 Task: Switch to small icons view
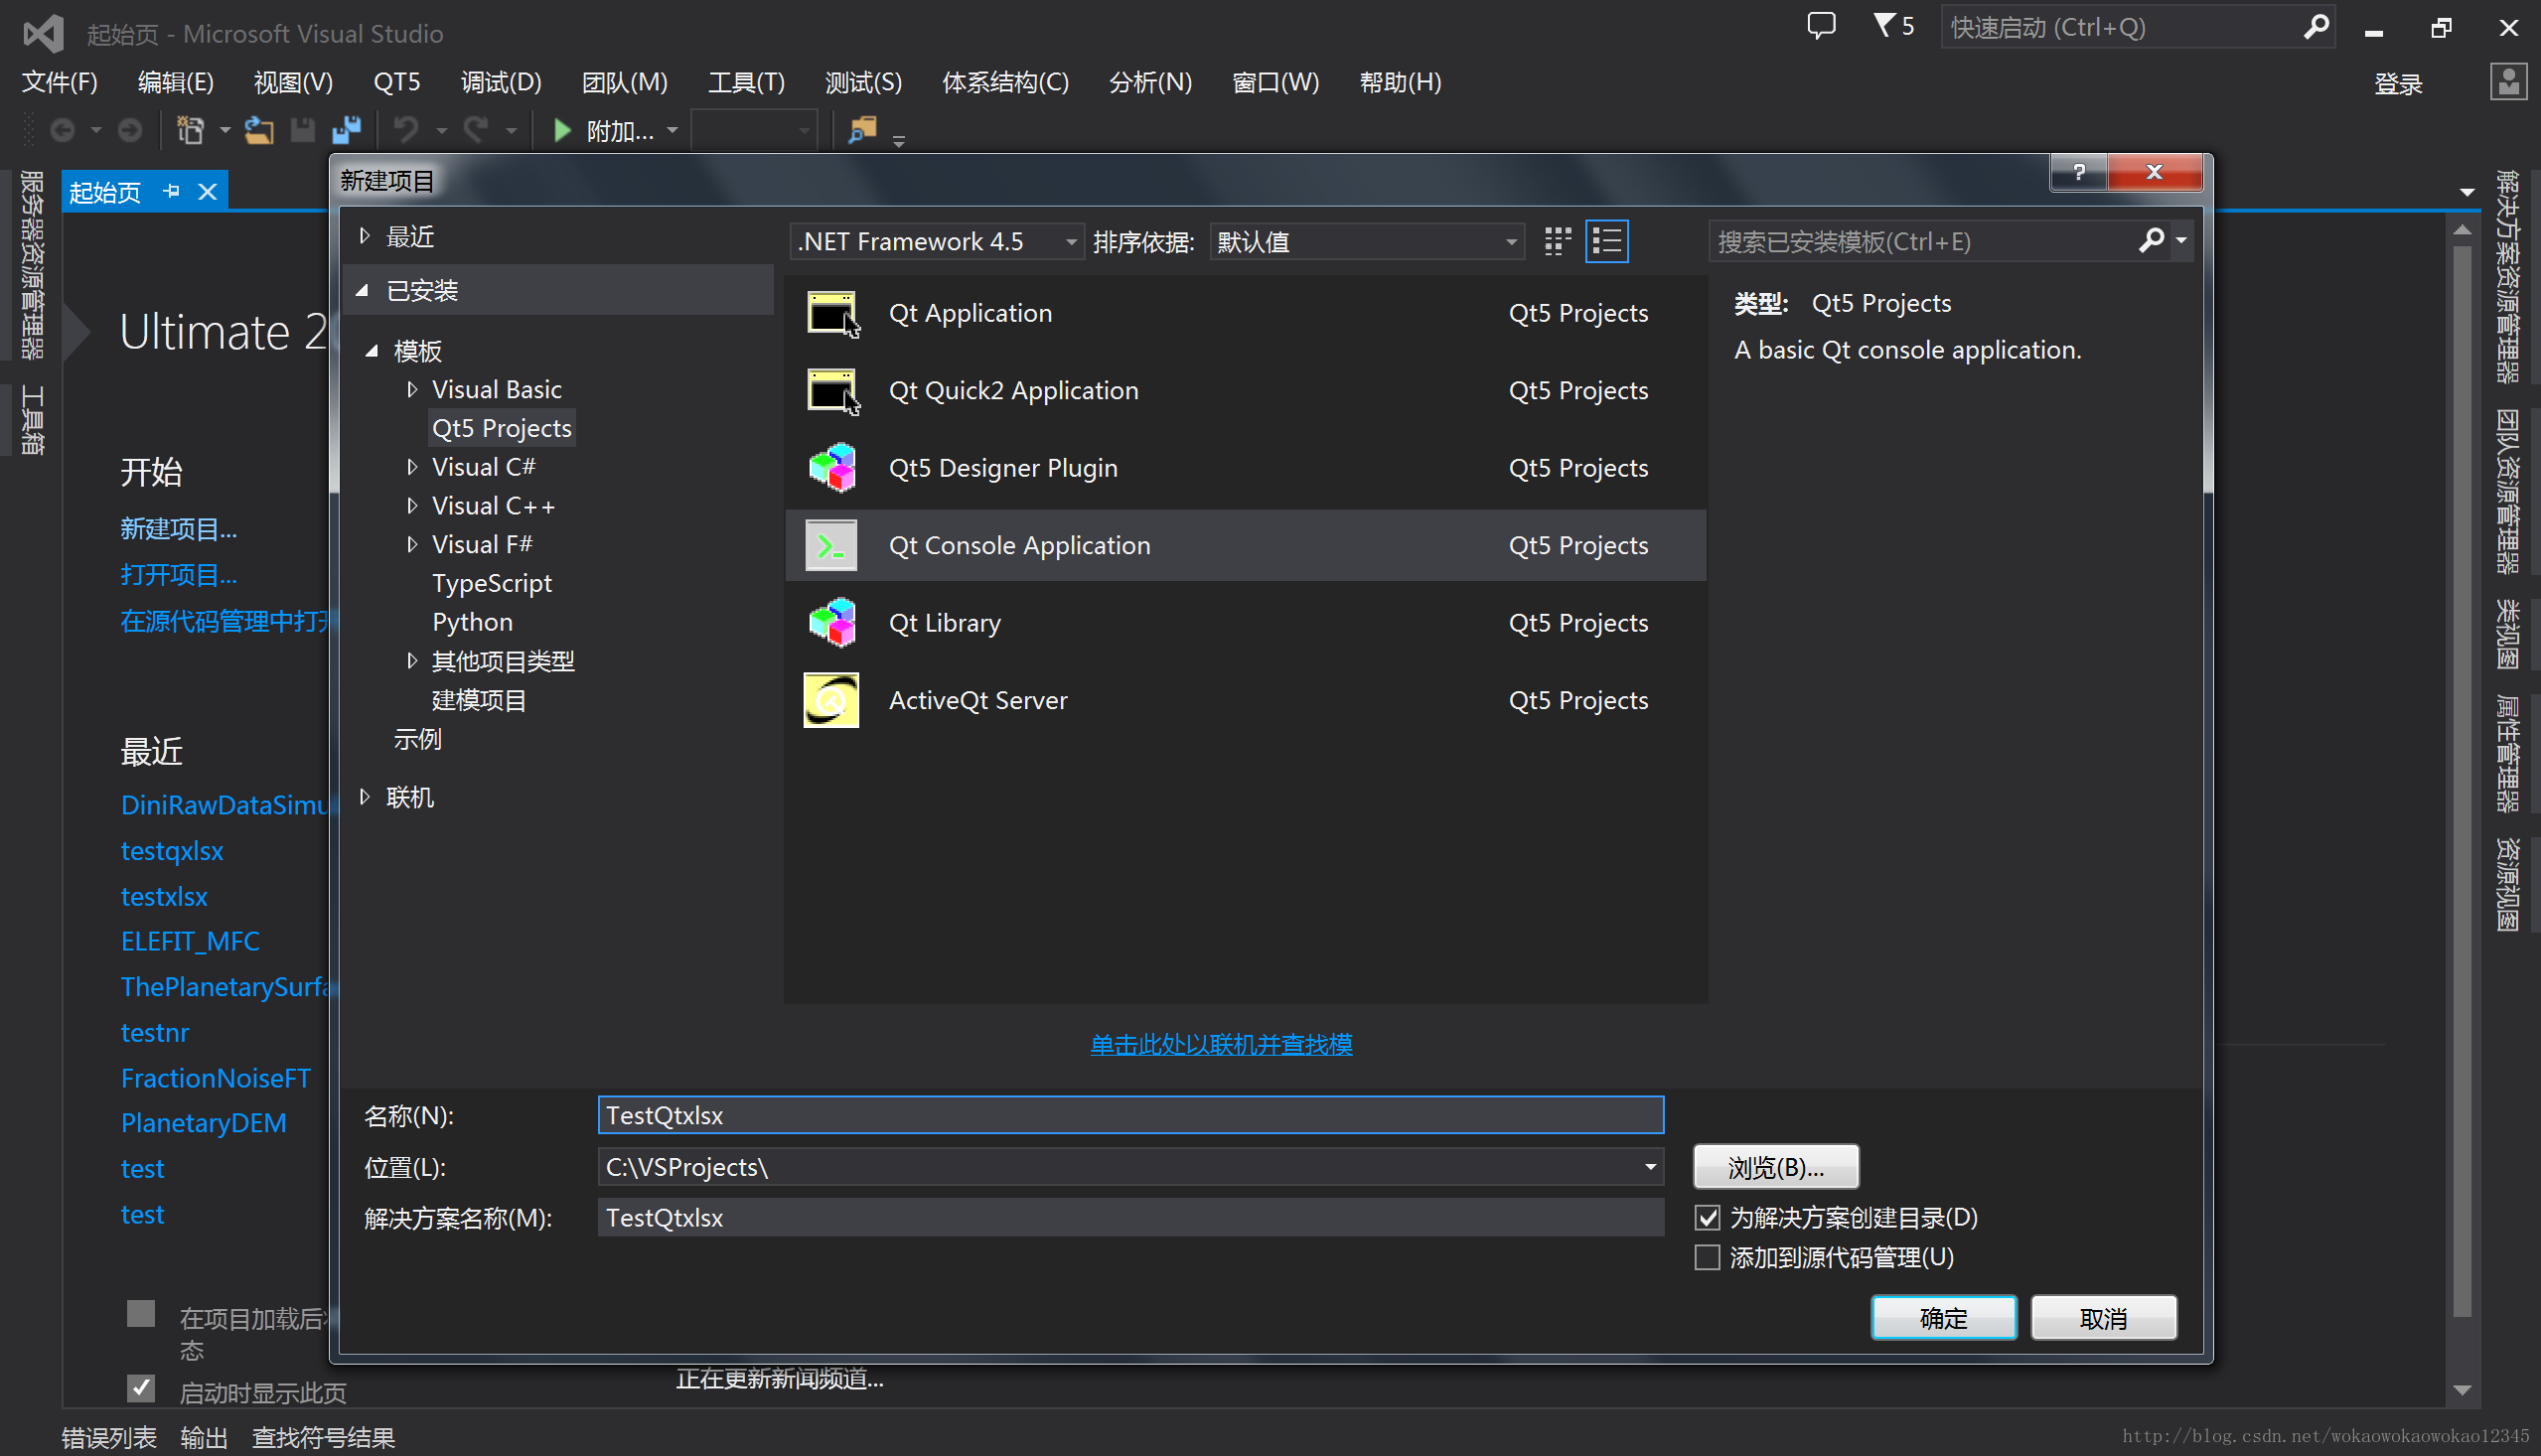point(1557,241)
